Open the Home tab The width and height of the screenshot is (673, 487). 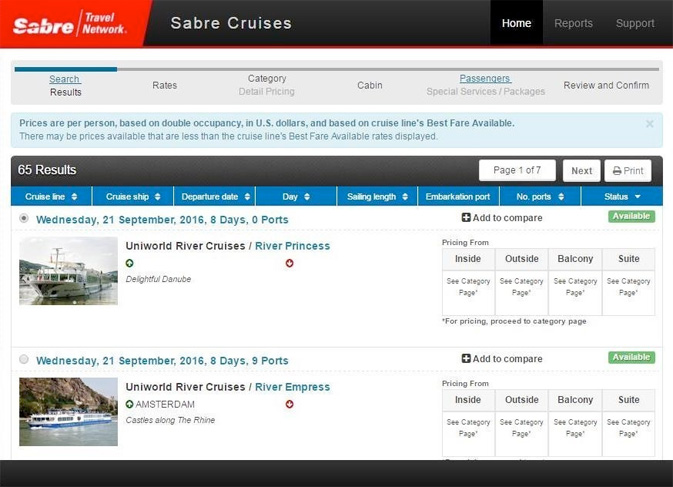(x=516, y=23)
